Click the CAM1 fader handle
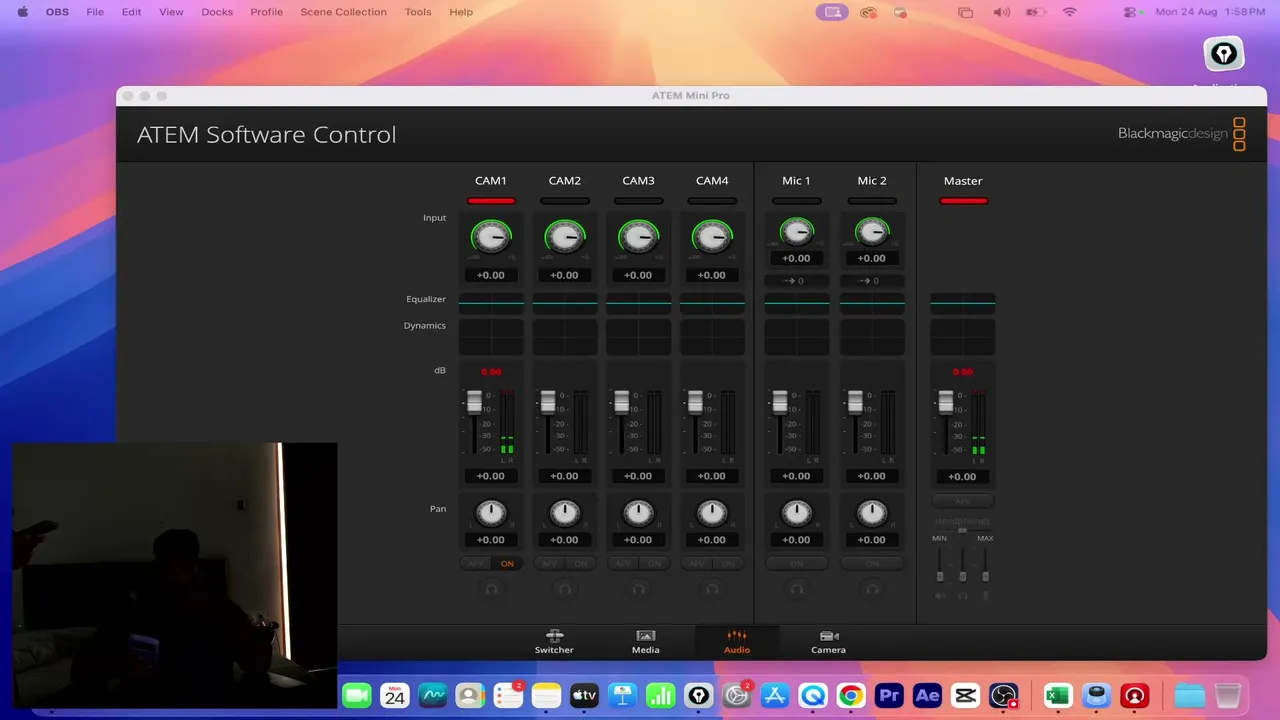1280x720 pixels. [475, 402]
